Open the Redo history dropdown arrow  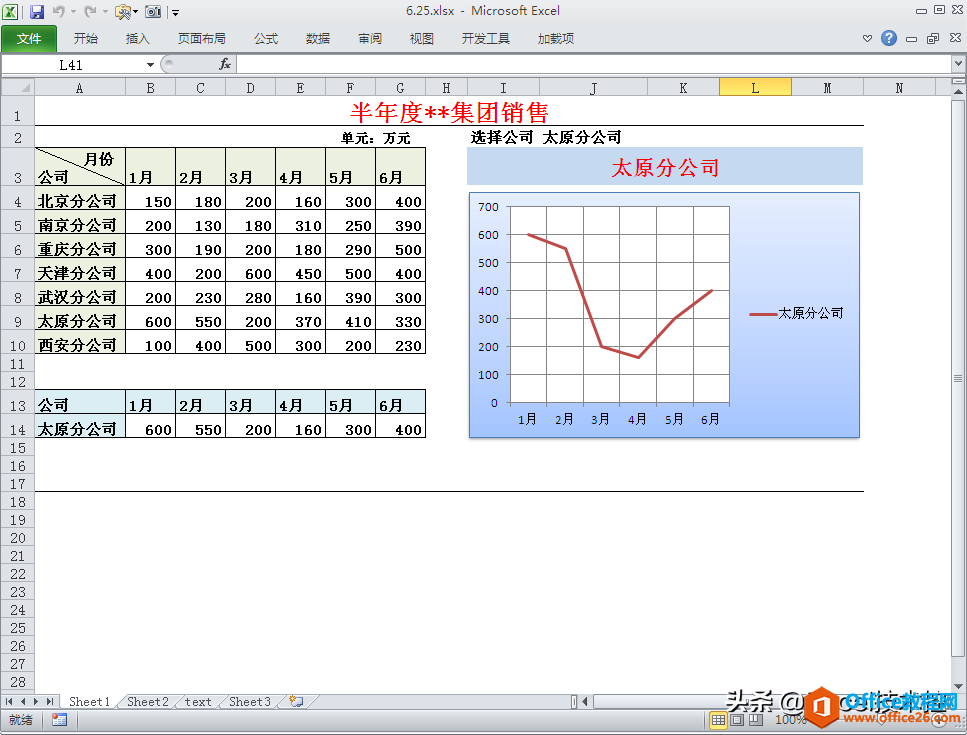pos(105,12)
